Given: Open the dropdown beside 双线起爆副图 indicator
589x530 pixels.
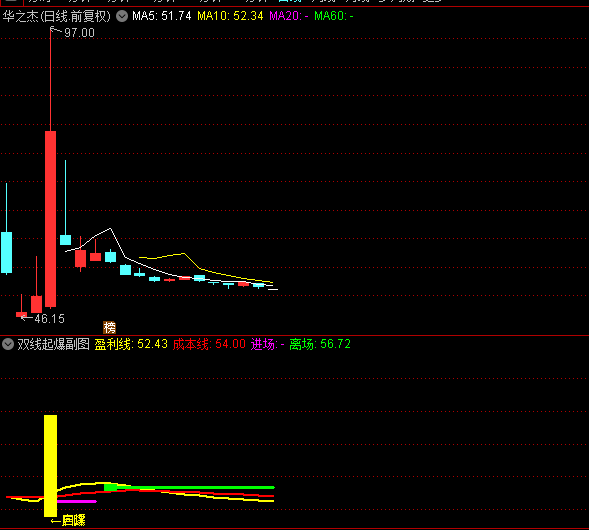Looking at the screenshot, I should (x=8, y=344).
